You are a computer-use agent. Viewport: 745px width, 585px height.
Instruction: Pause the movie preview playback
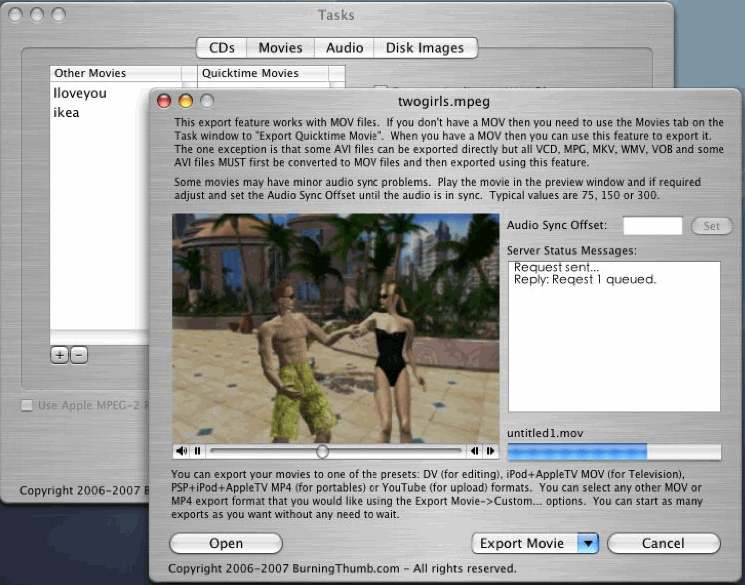pyautogui.click(x=197, y=452)
